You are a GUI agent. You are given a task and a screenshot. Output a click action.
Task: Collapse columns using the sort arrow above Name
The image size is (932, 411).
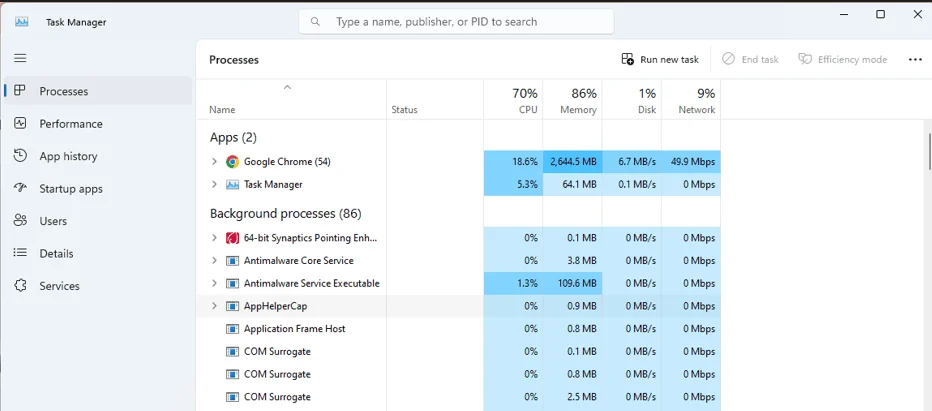pyautogui.click(x=288, y=87)
